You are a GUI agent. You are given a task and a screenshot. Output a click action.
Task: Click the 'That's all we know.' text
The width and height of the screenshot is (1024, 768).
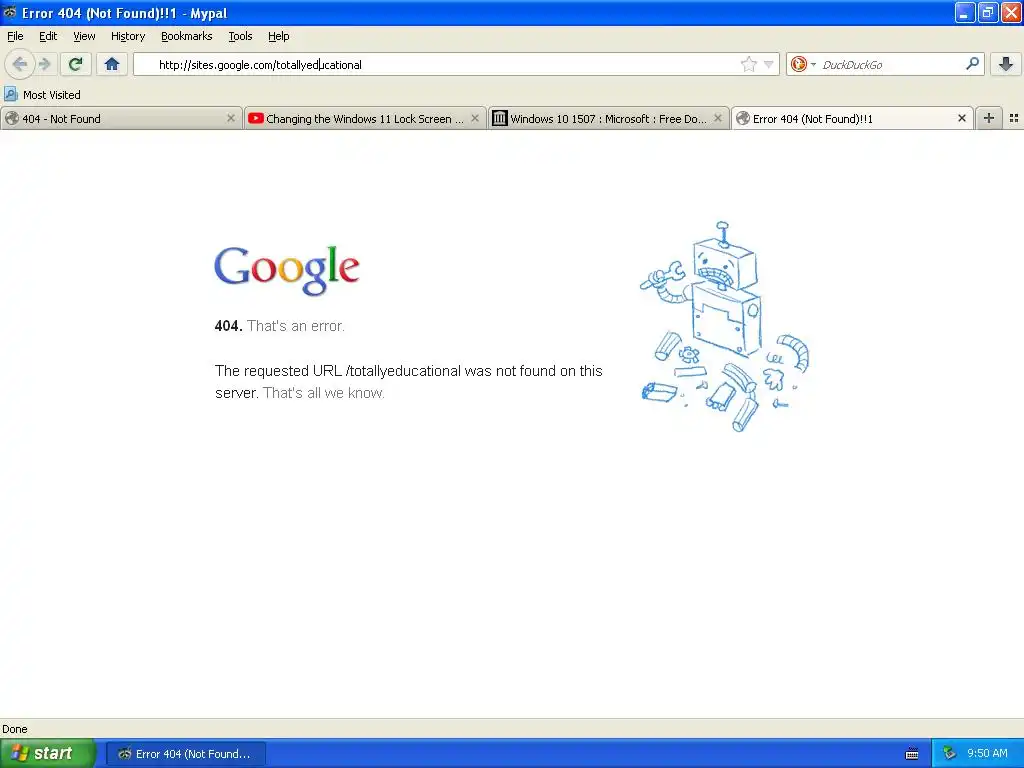(324, 393)
